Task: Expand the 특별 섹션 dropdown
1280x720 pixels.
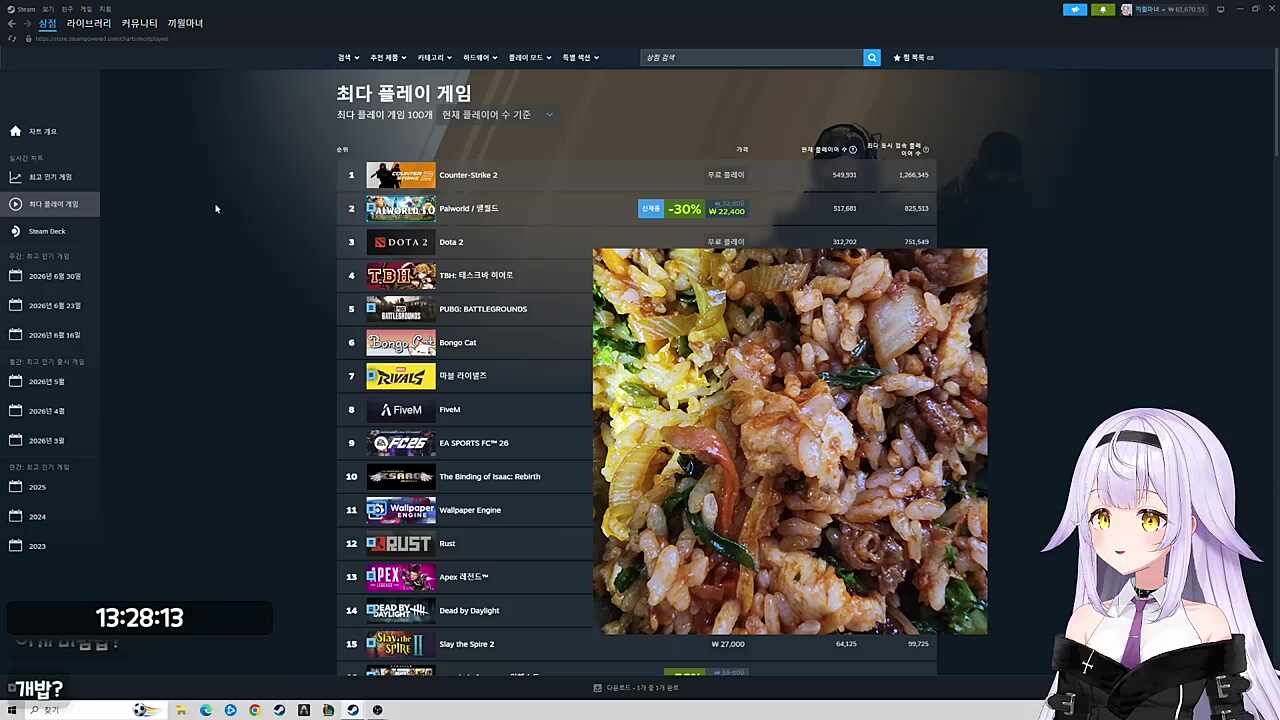Action: click(x=580, y=57)
